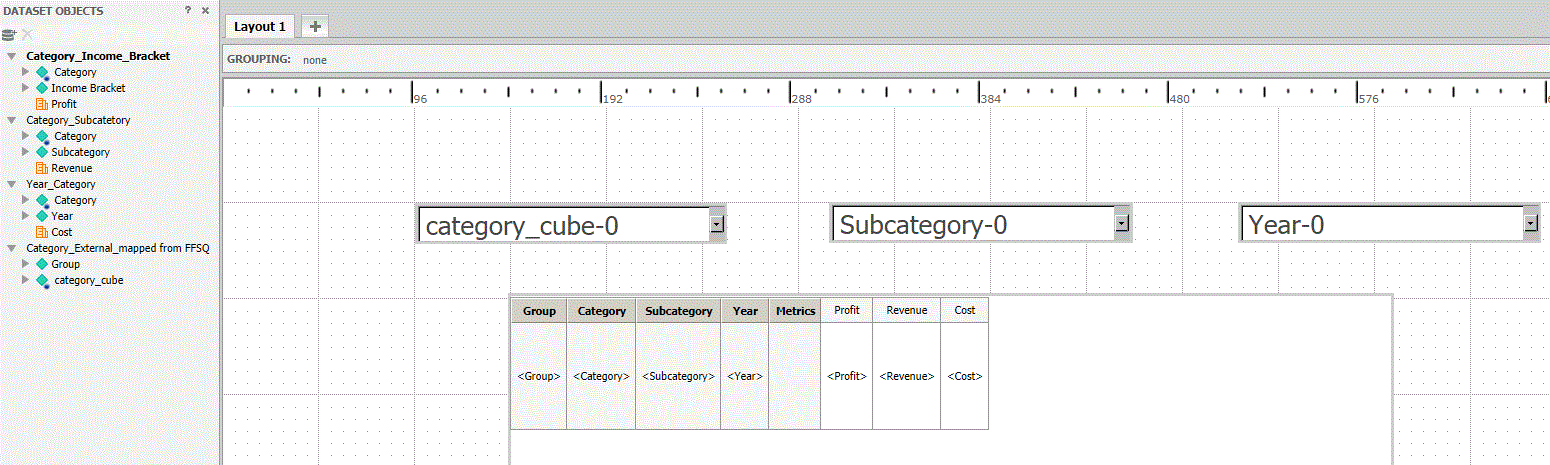
Task: Close the Dataset Objects panel
Action: (205, 10)
